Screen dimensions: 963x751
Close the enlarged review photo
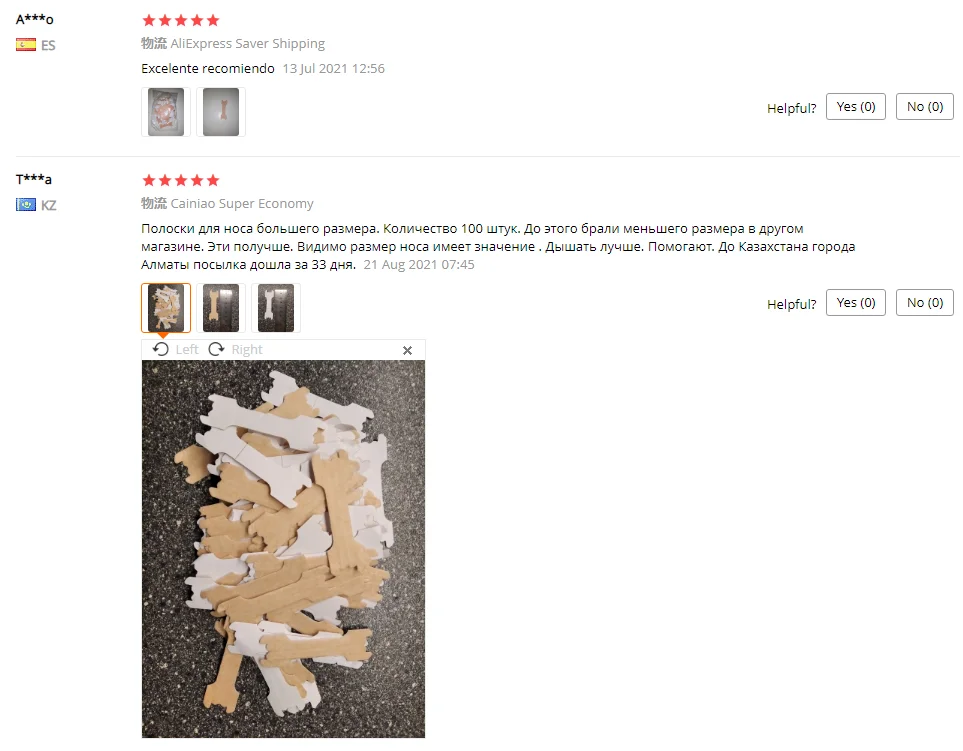click(407, 350)
